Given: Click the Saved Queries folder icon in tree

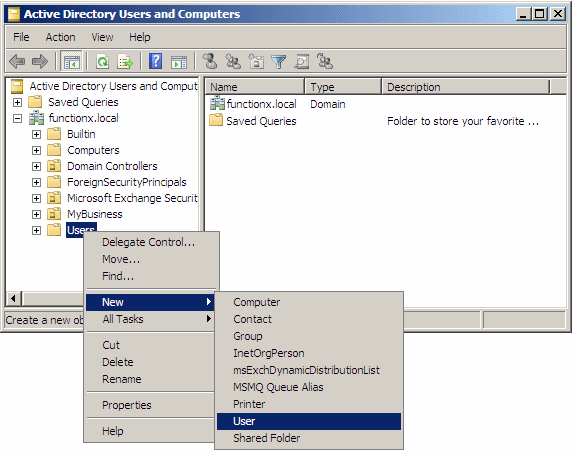Looking at the screenshot, I should [x=35, y=102].
